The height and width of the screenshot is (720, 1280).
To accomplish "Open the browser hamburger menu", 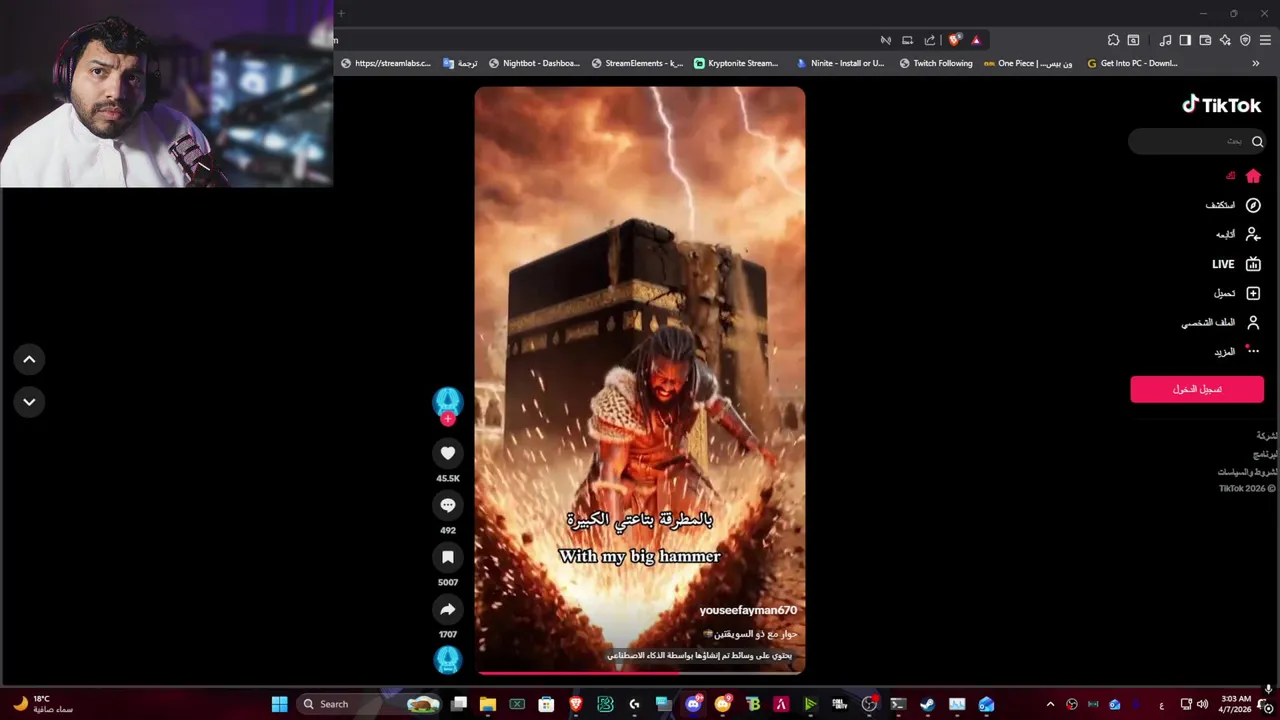I will click(x=1266, y=40).
